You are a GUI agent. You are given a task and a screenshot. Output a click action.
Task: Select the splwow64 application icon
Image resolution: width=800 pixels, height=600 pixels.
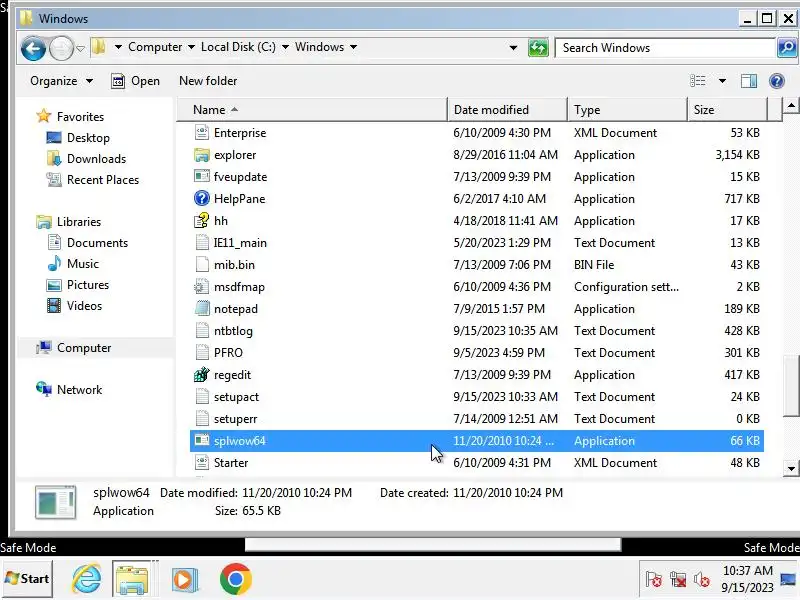click(202, 440)
